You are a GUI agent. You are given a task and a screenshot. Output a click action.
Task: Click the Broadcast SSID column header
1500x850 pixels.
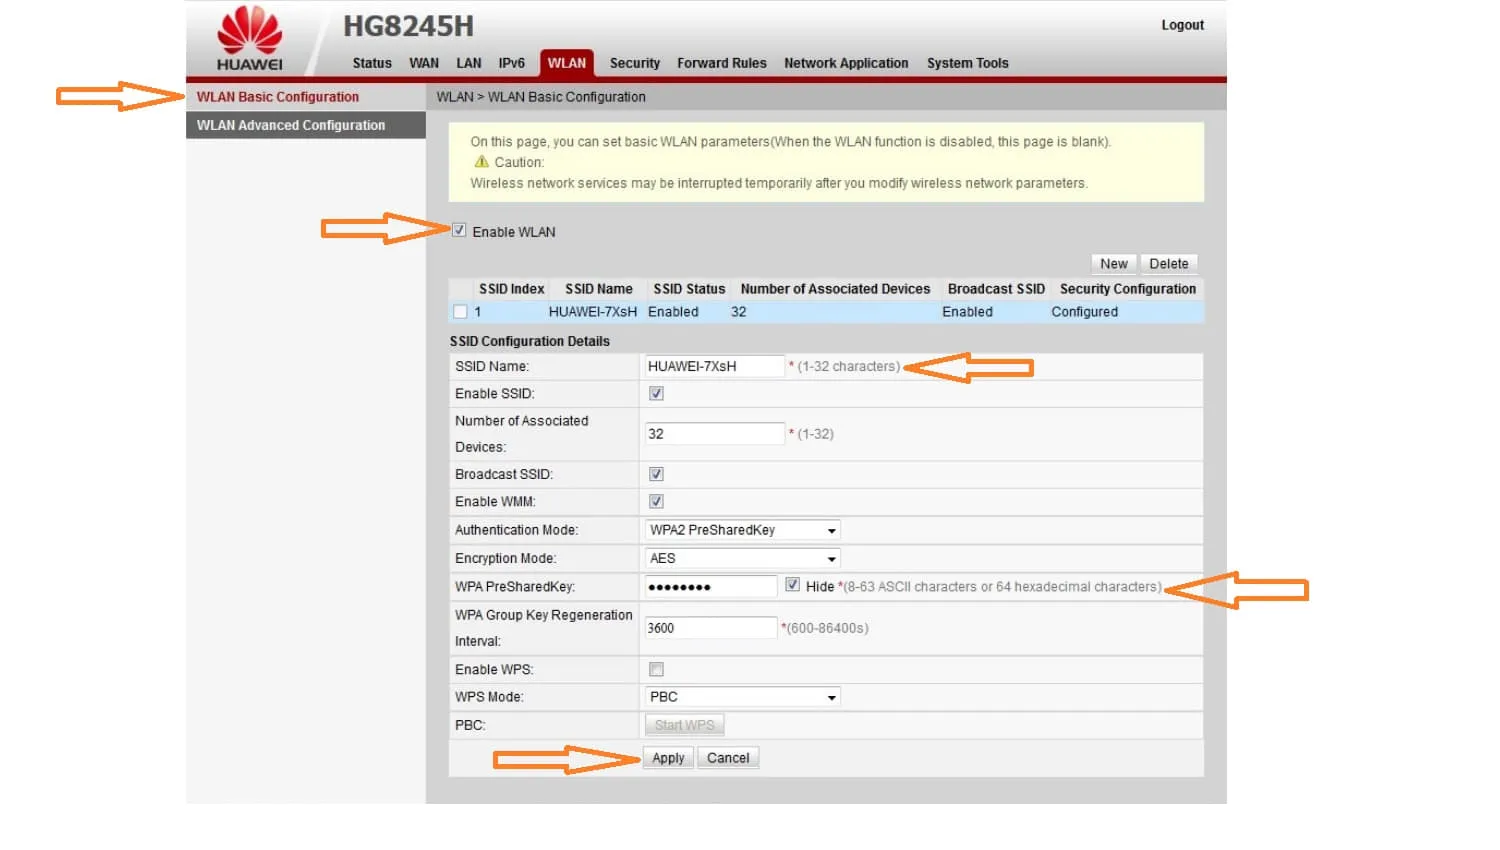point(996,289)
